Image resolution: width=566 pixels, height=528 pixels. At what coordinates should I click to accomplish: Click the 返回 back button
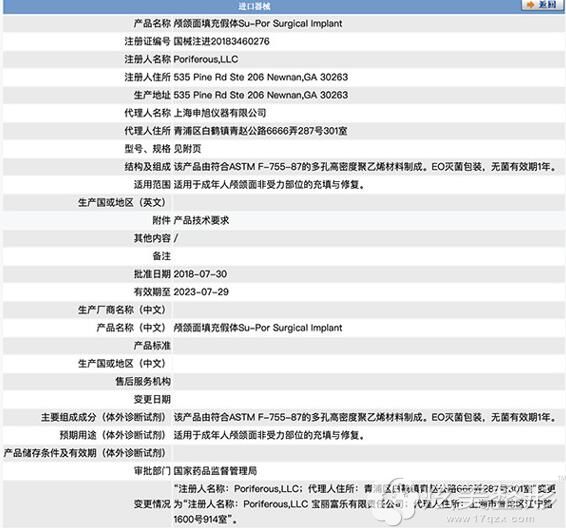click(543, 5)
